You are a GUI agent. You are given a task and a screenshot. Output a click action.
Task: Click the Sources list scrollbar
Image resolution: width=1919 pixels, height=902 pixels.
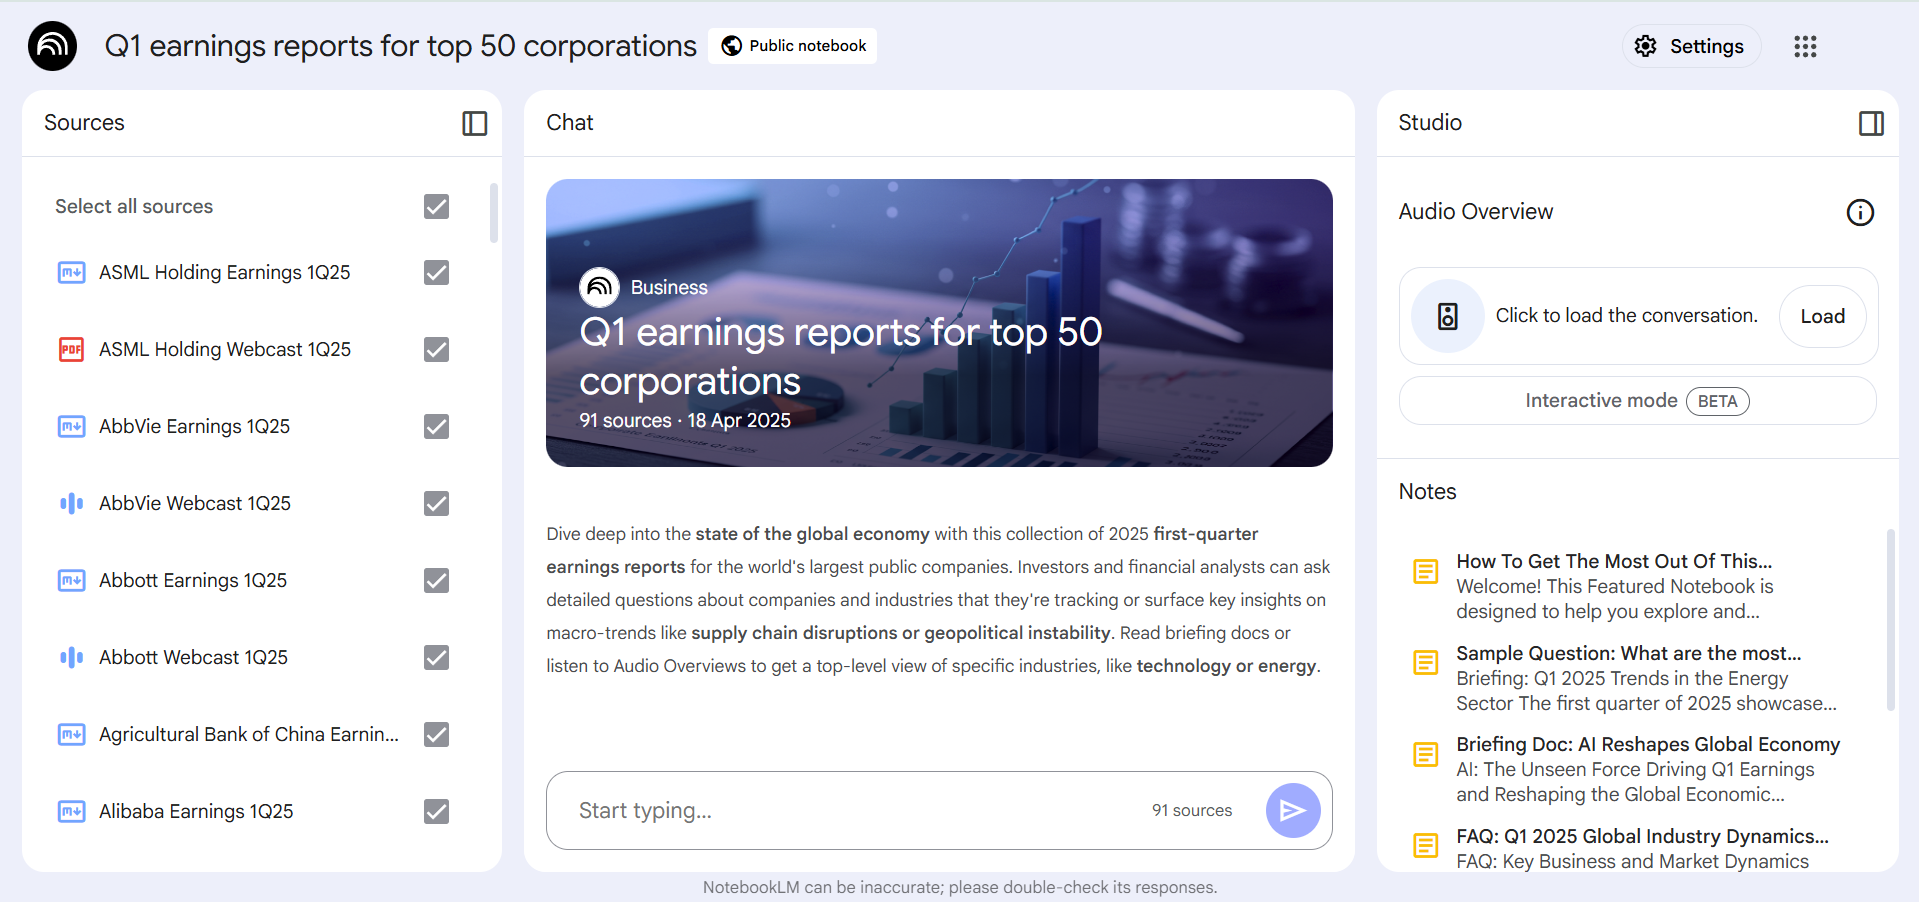click(493, 213)
